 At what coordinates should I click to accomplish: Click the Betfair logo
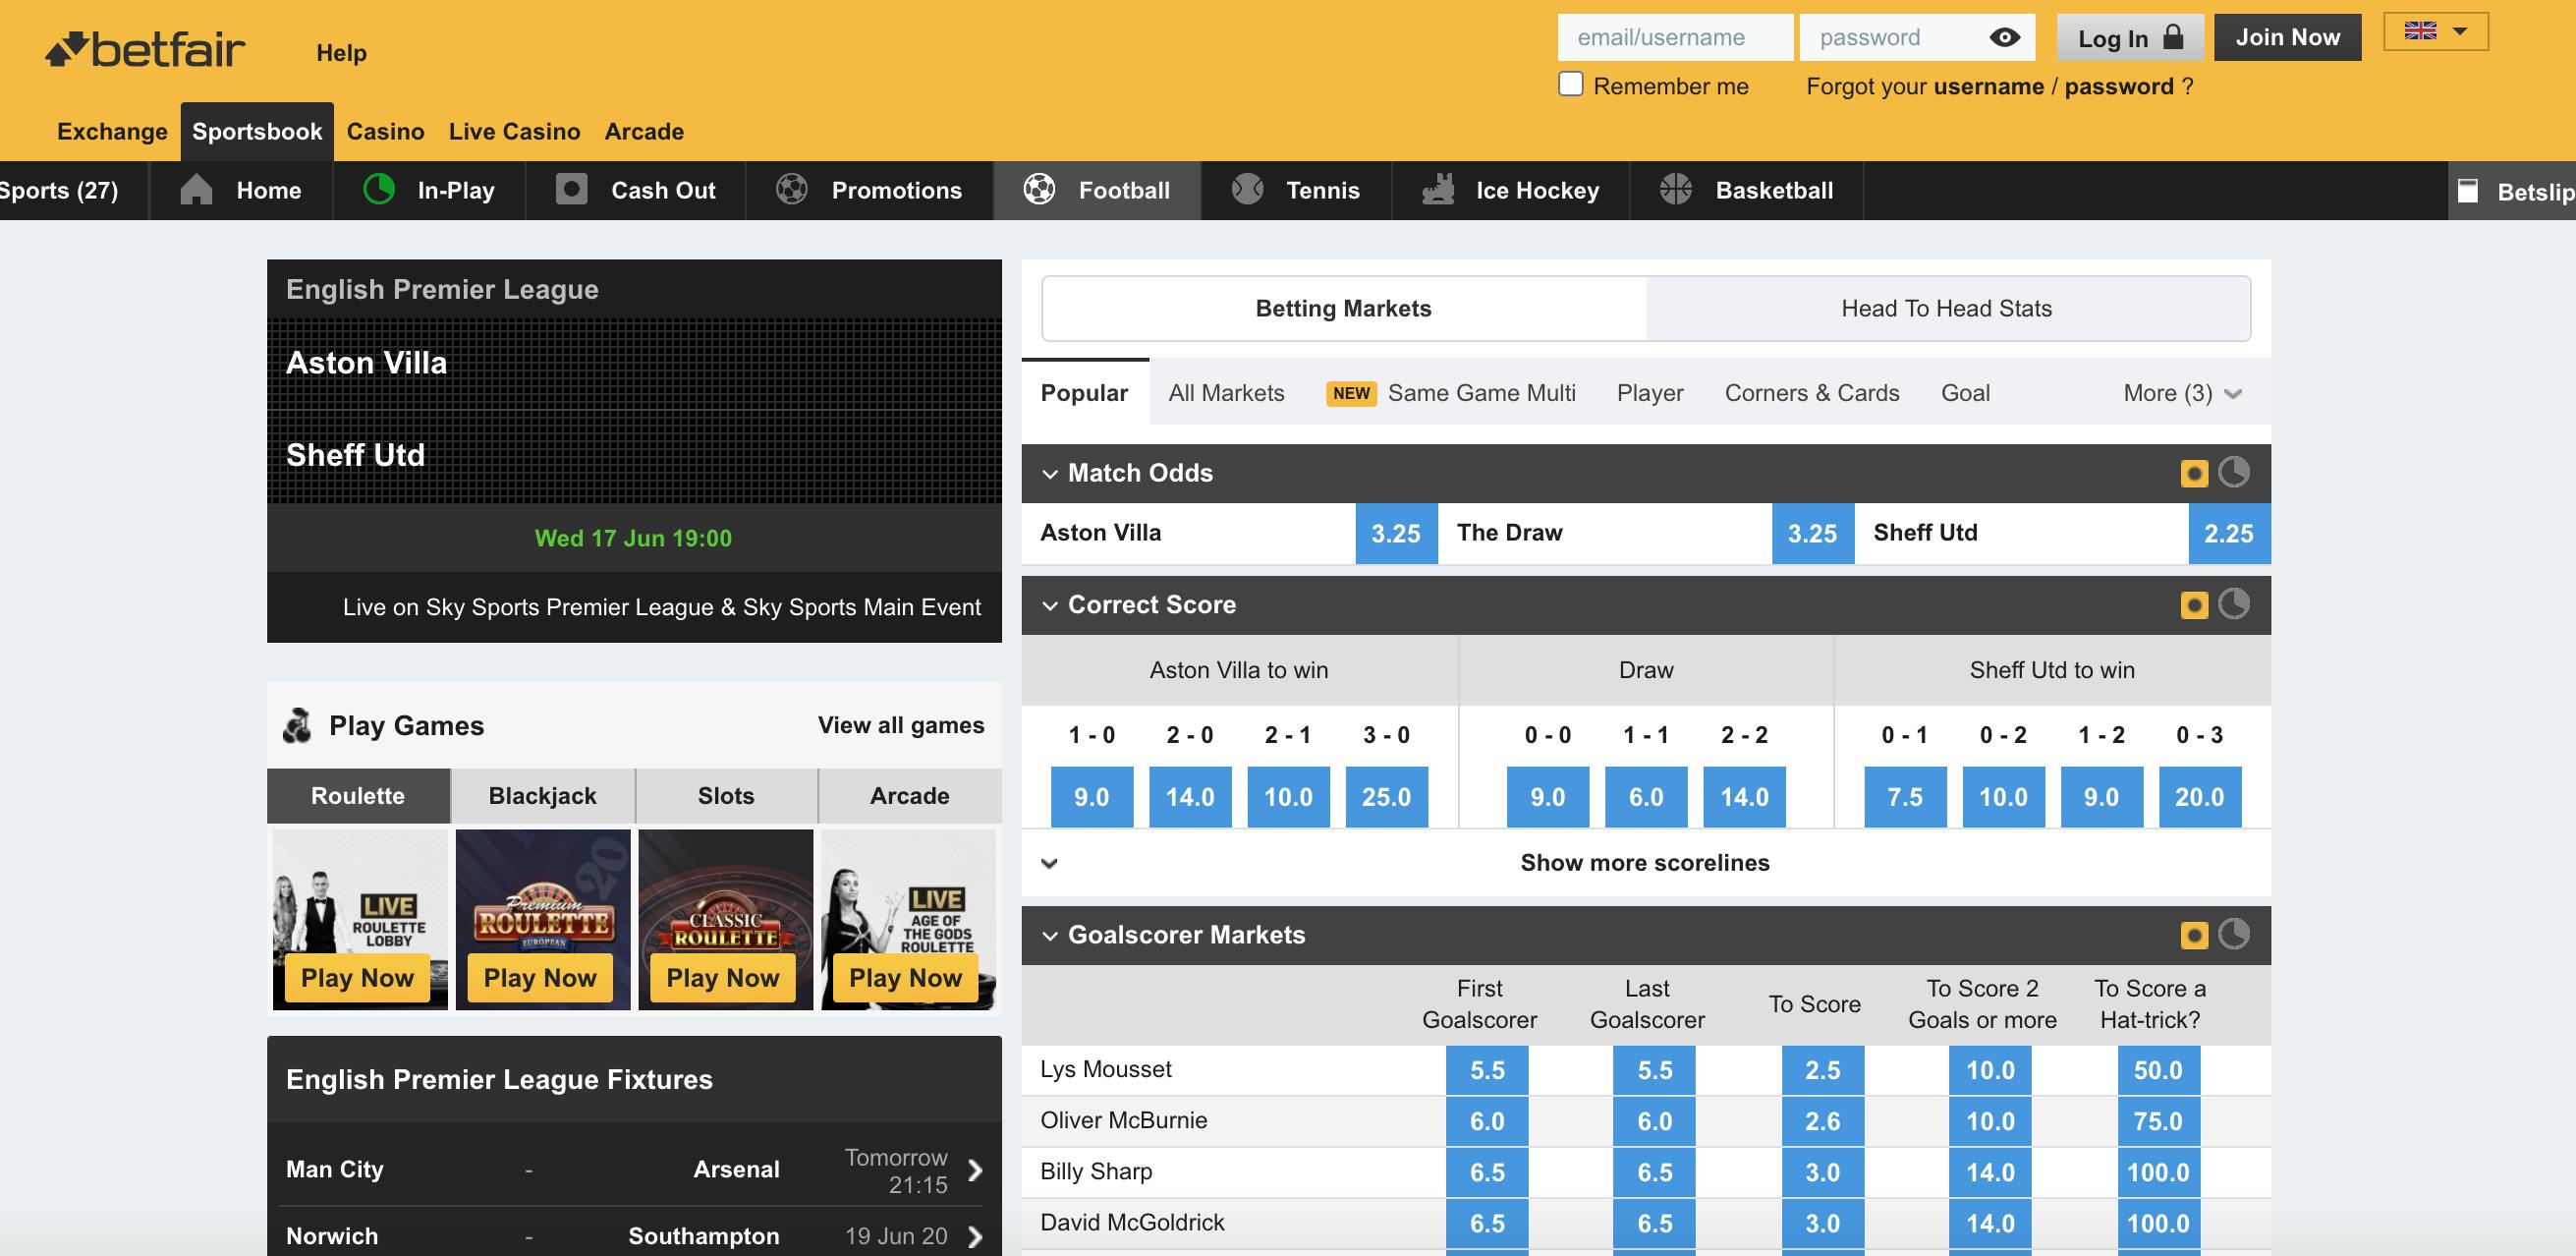coord(145,49)
